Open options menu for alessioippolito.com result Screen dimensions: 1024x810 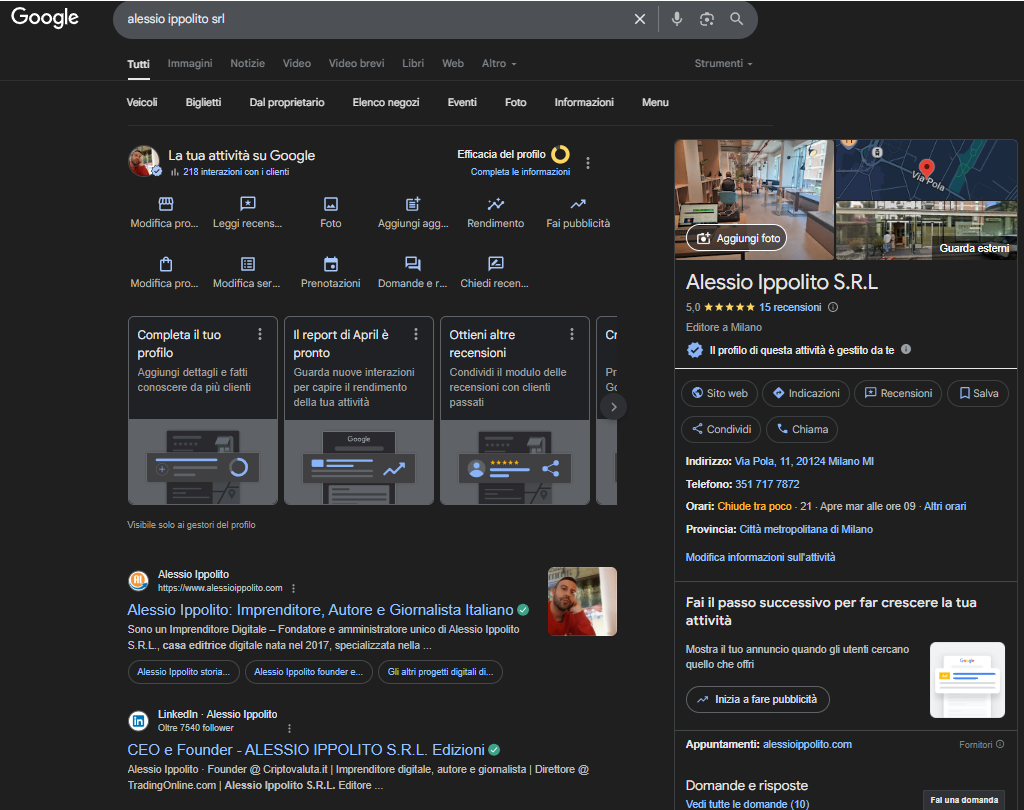293,589
